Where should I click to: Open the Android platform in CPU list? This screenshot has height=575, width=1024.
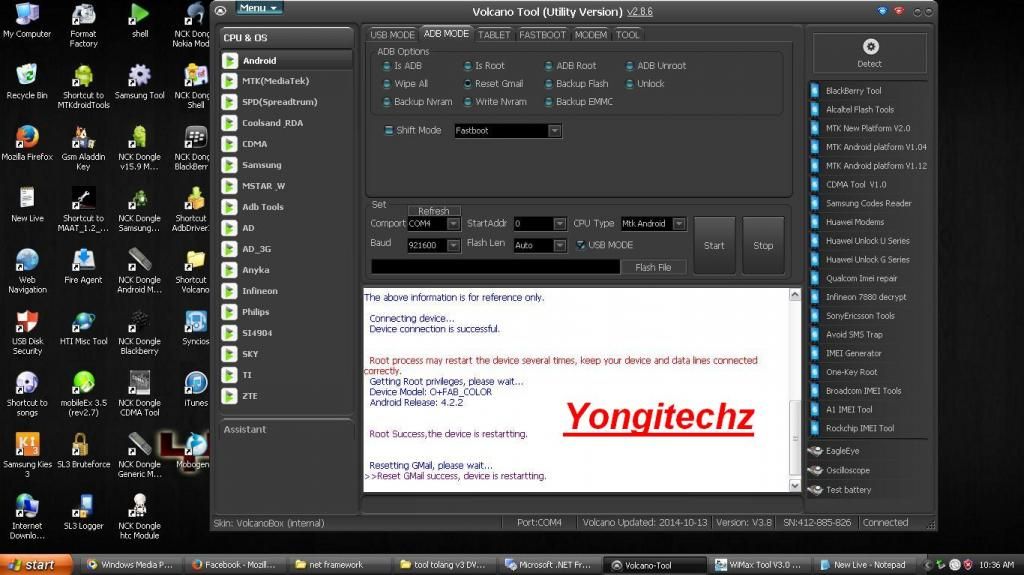tap(287, 61)
